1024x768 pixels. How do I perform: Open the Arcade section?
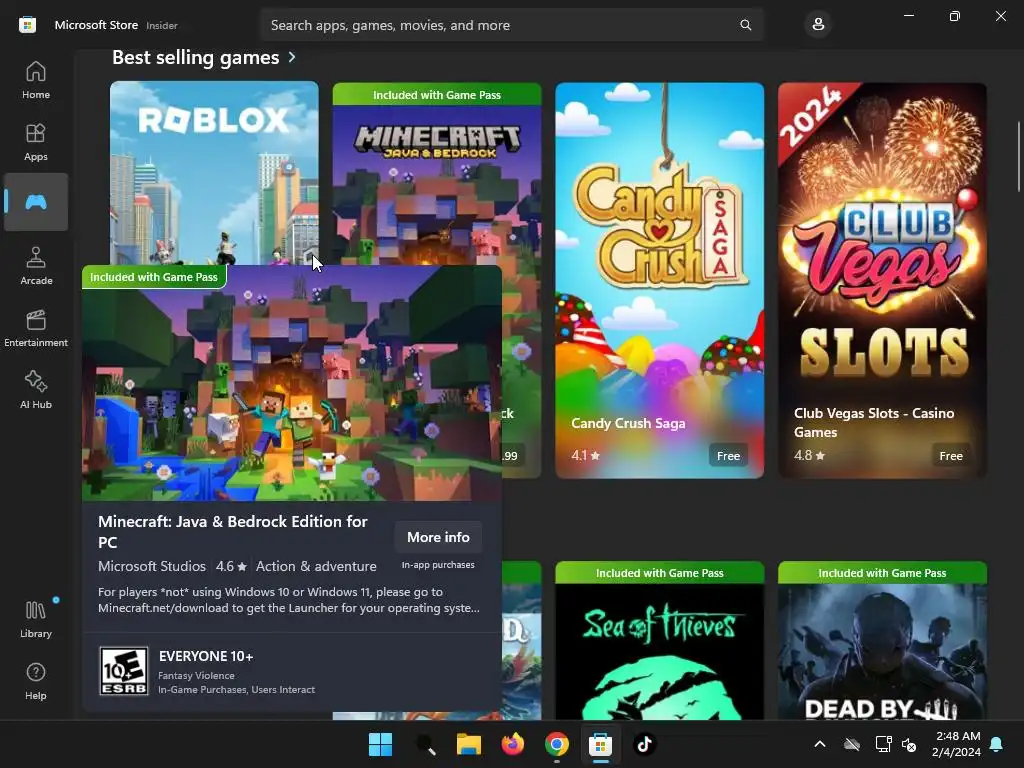(36, 266)
